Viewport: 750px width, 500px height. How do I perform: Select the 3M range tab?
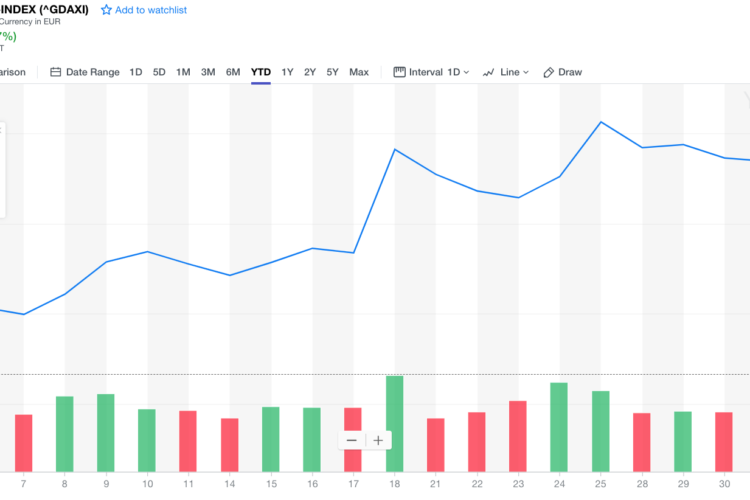208,72
